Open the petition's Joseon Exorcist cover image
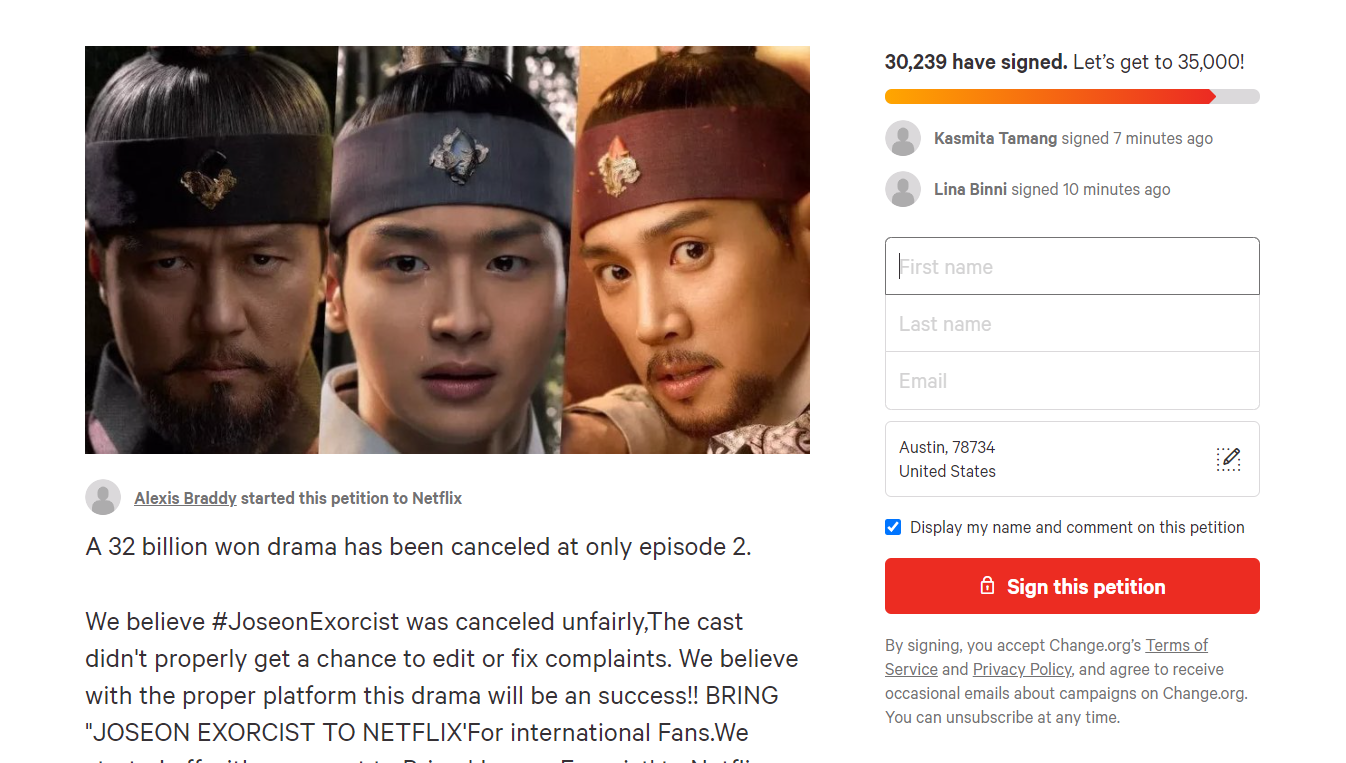 point(447,250)
